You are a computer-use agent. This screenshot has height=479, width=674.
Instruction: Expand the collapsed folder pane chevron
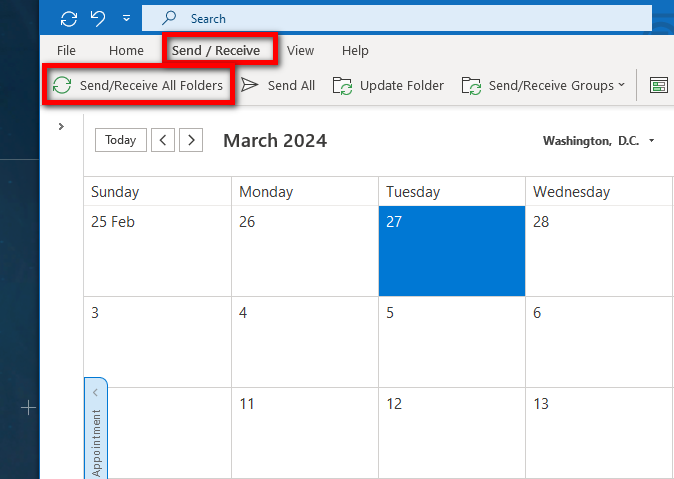click(61, 127)
